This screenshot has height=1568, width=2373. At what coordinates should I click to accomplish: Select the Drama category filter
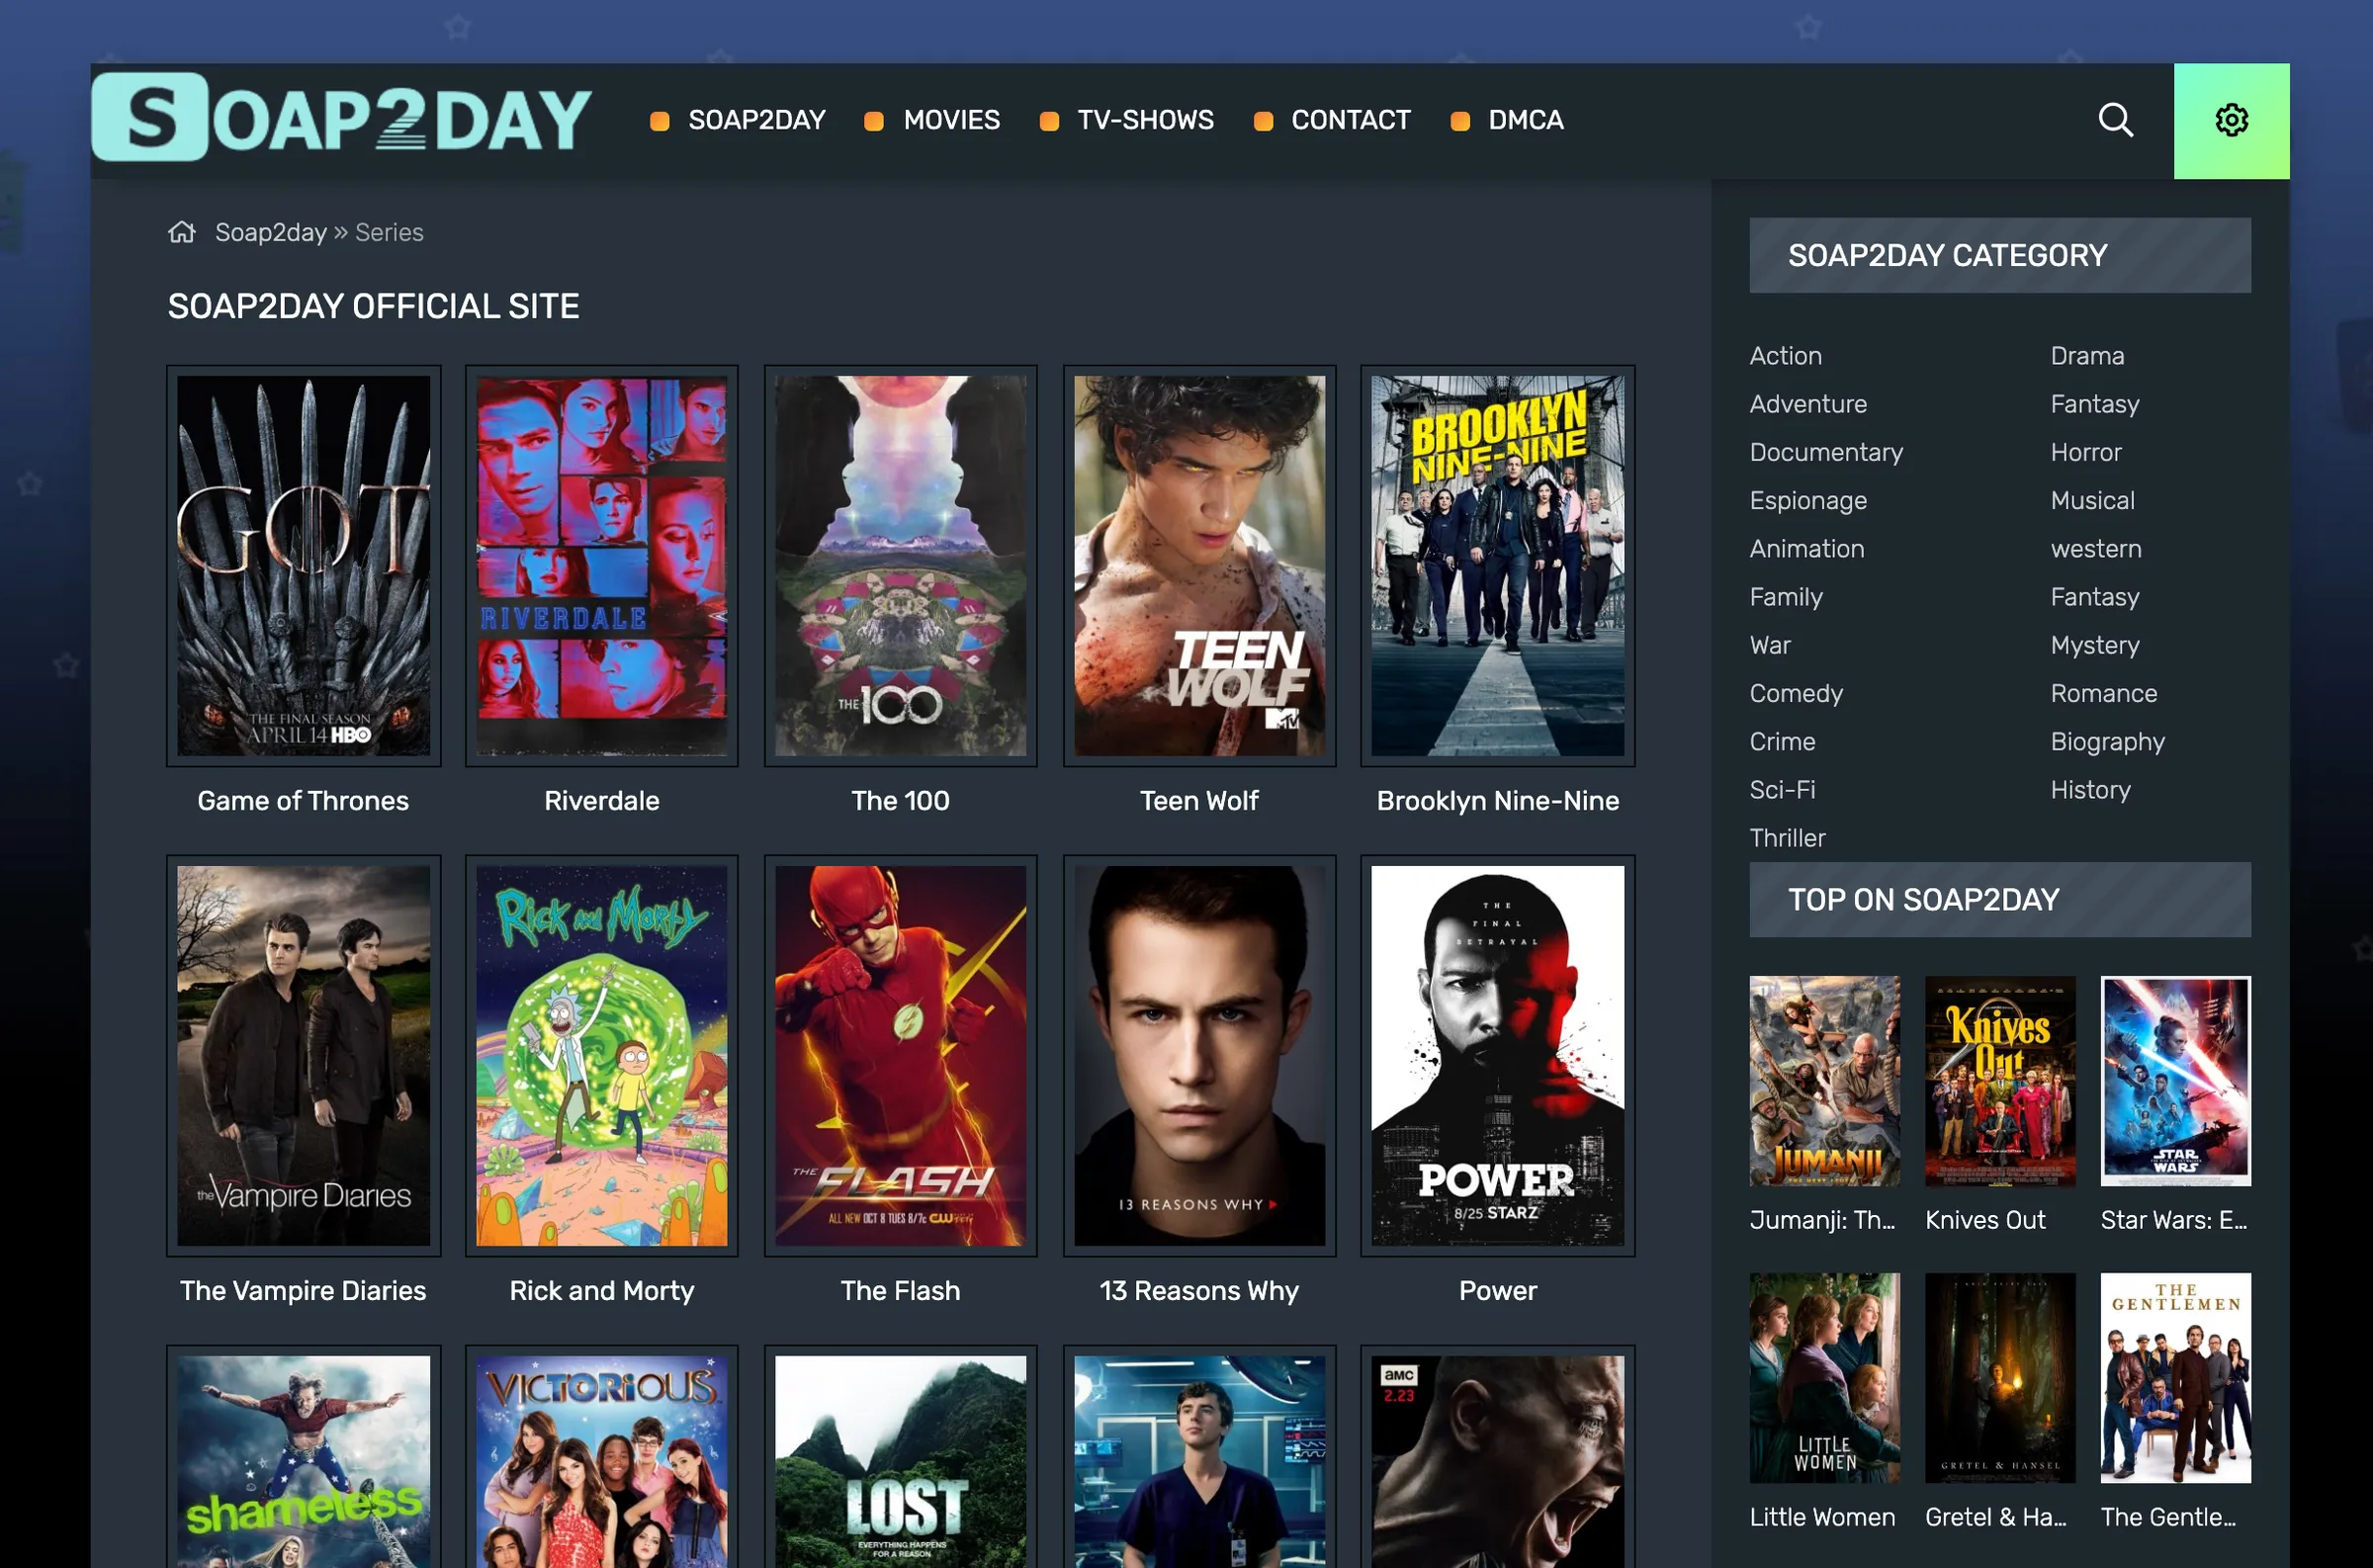tap(2086, 354)
